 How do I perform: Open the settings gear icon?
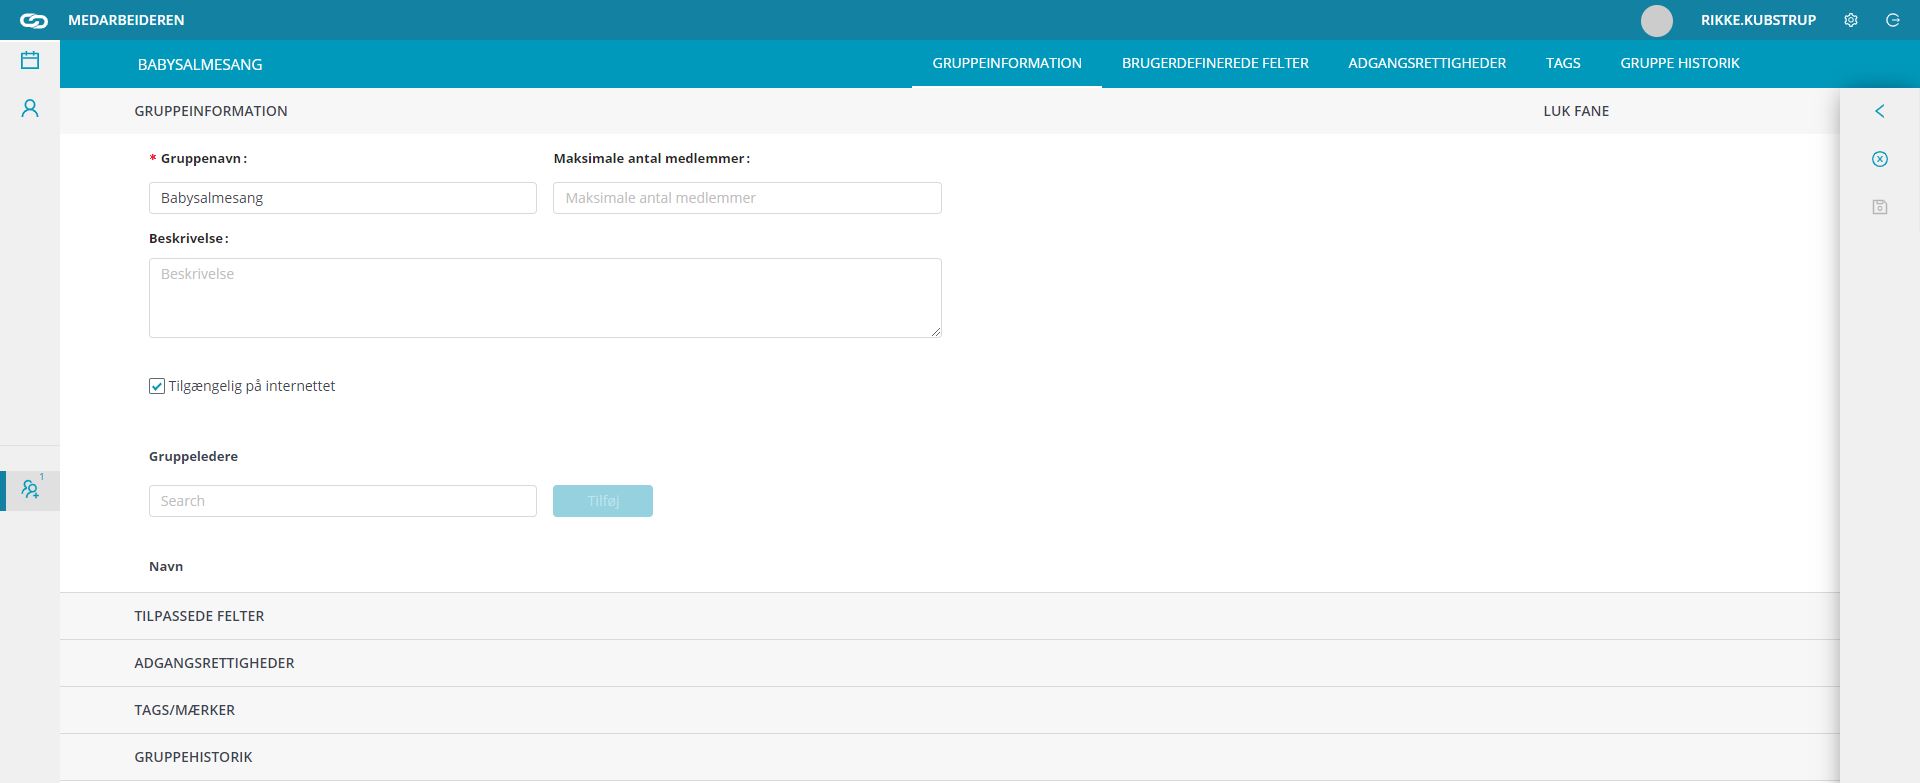pos(1851,20)
